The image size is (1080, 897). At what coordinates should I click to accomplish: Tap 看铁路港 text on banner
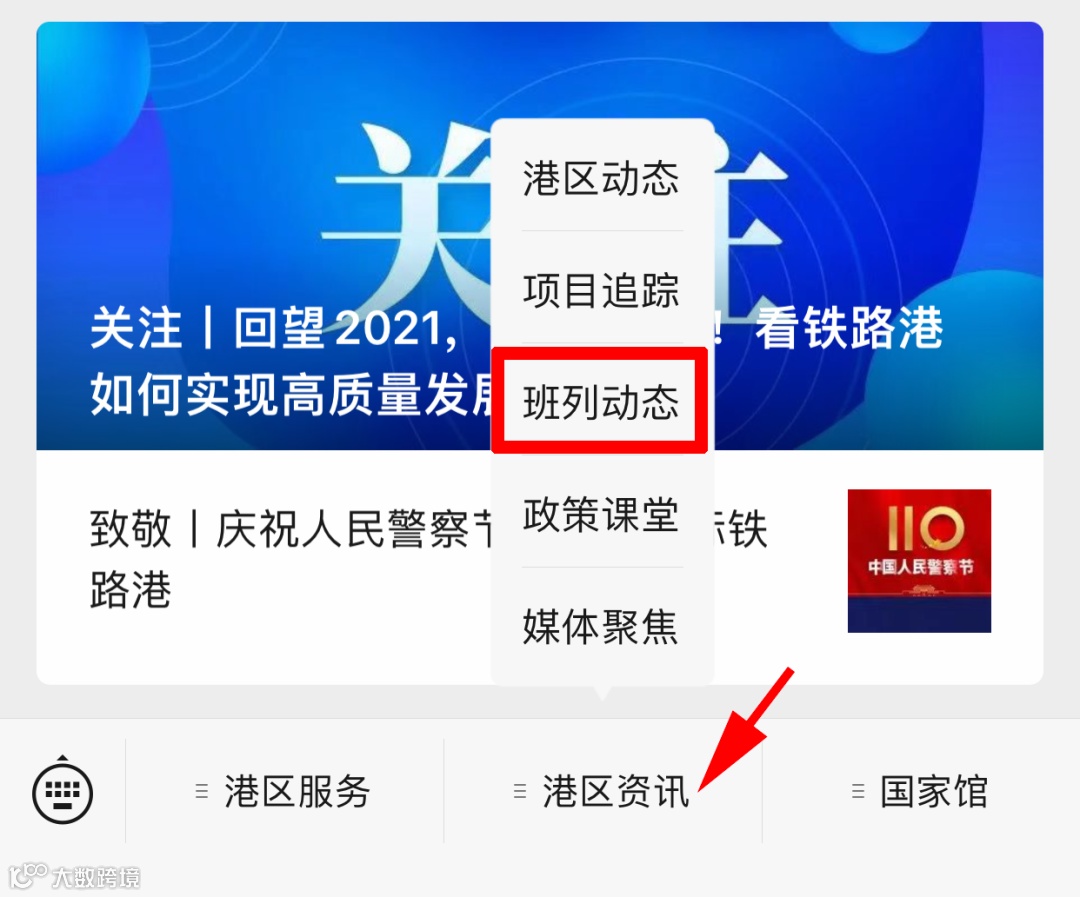pyautogui.click(x=849, y=328)
